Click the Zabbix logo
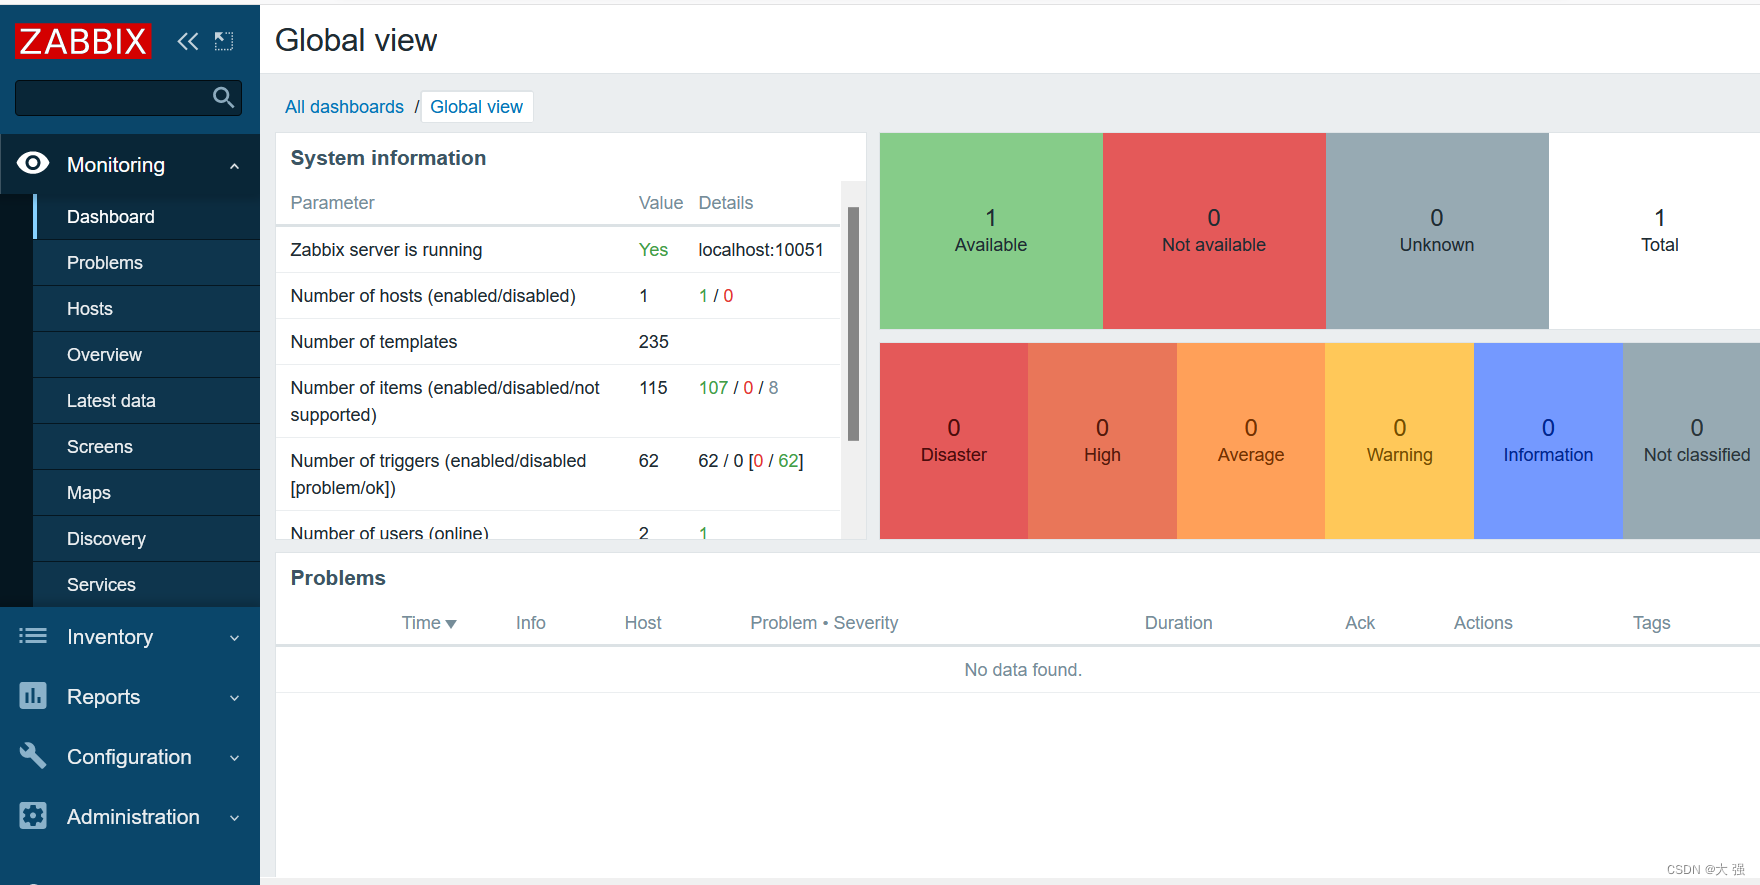 point(83,41)
